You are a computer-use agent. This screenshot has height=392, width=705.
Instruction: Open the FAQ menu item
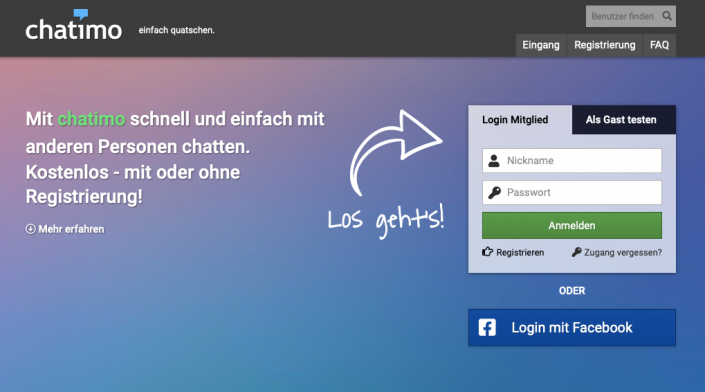pyautogui.click(x=659, y=45)
